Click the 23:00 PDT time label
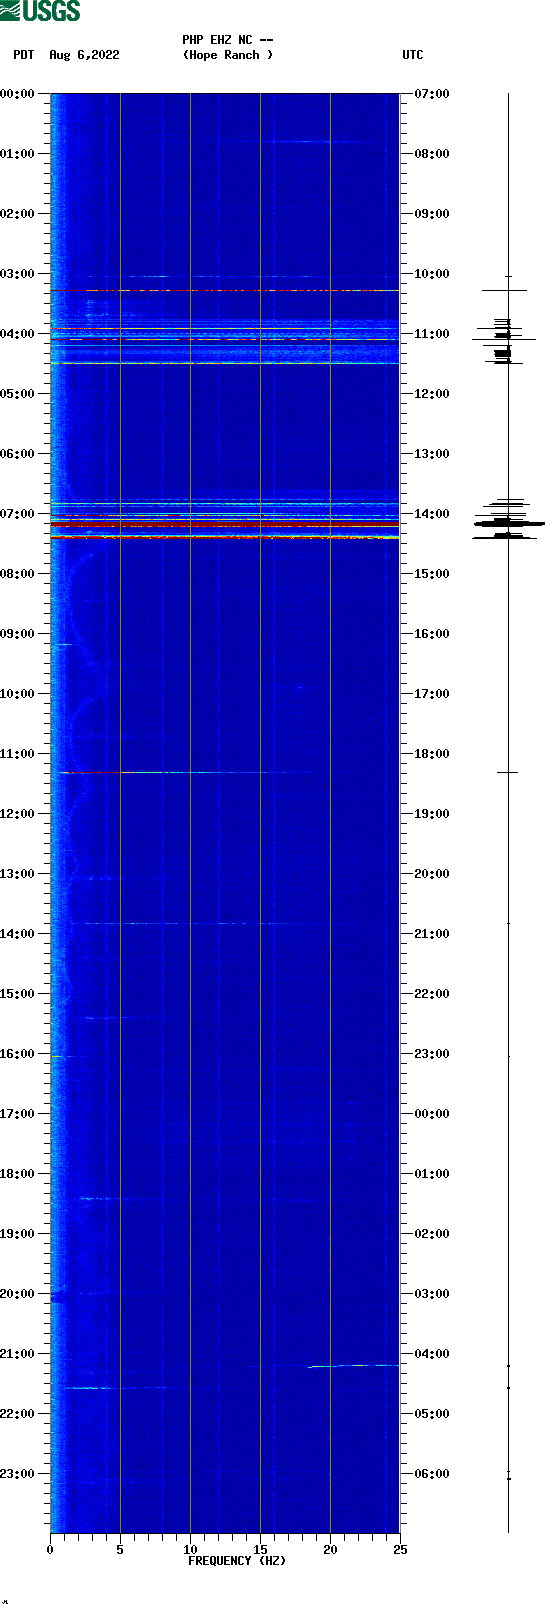This screenshot has width=552, height=1613. (17, 1473)
